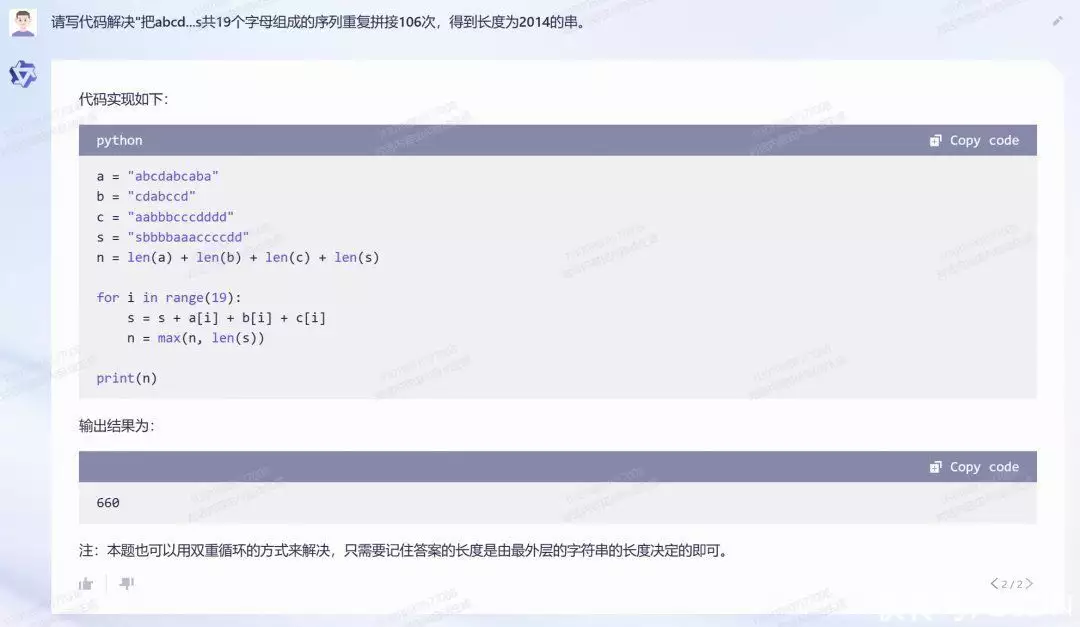Viewport: 1080px width, 627px height.
Task: Click the "for i in range(19):" code line
Action: pos(169,297)
